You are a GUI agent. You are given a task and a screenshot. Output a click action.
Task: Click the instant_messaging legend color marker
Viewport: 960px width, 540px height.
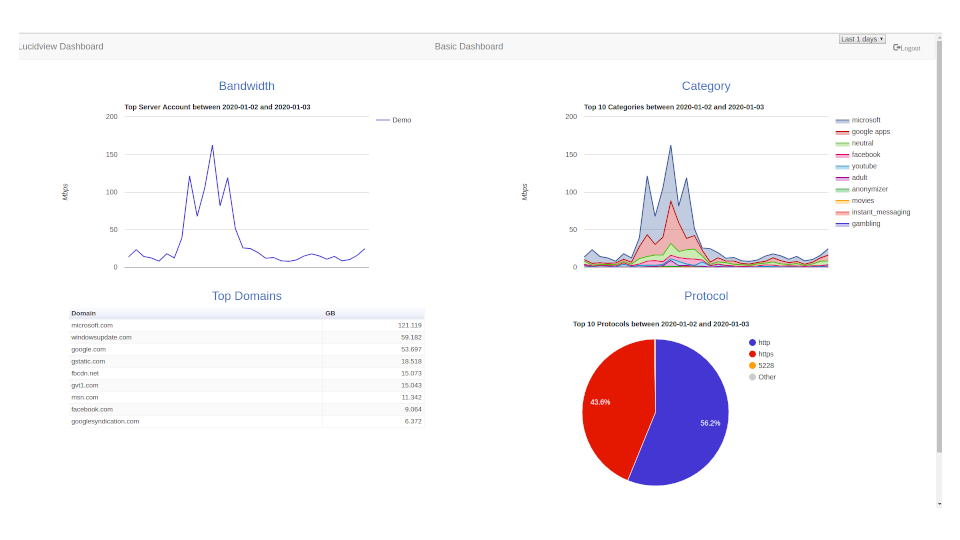point(842,212)
